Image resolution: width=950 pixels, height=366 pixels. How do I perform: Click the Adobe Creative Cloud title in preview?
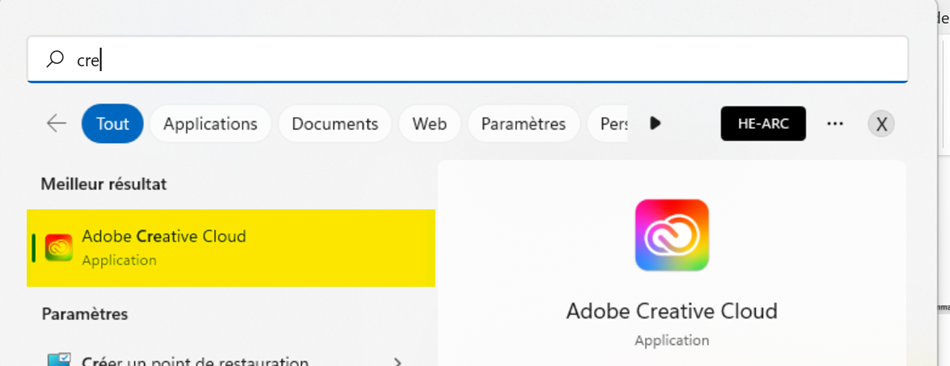[x=672, y=311]
